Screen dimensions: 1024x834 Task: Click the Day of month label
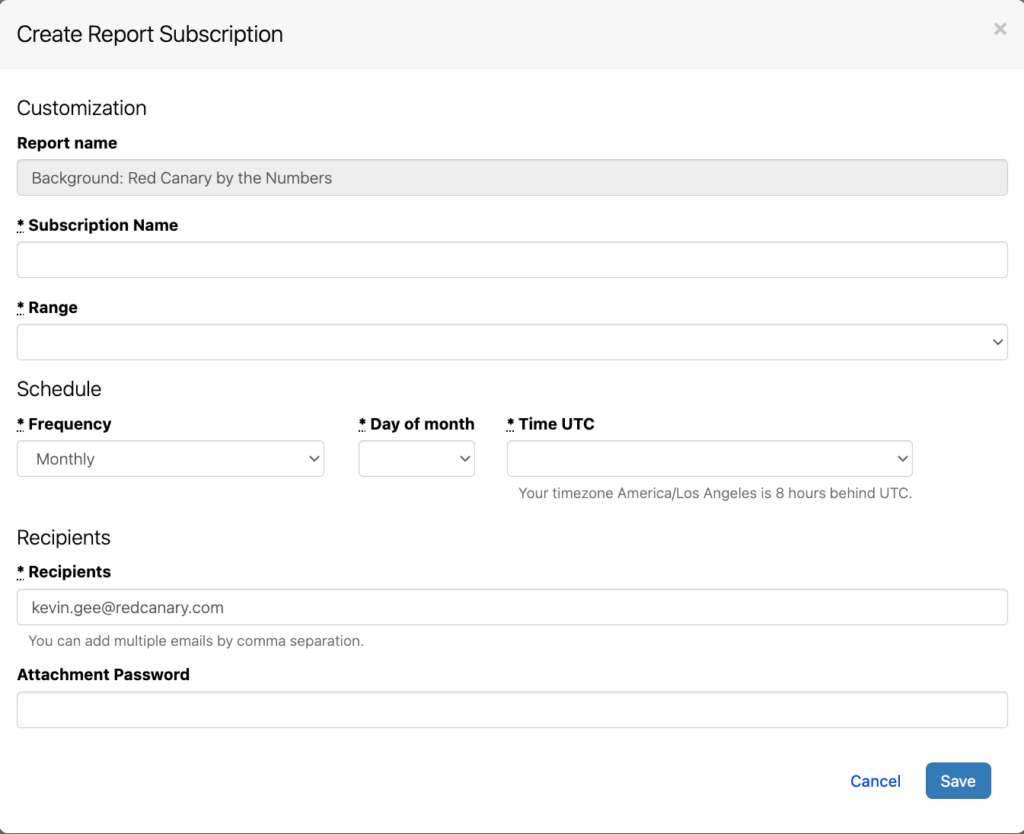(421, 424)
